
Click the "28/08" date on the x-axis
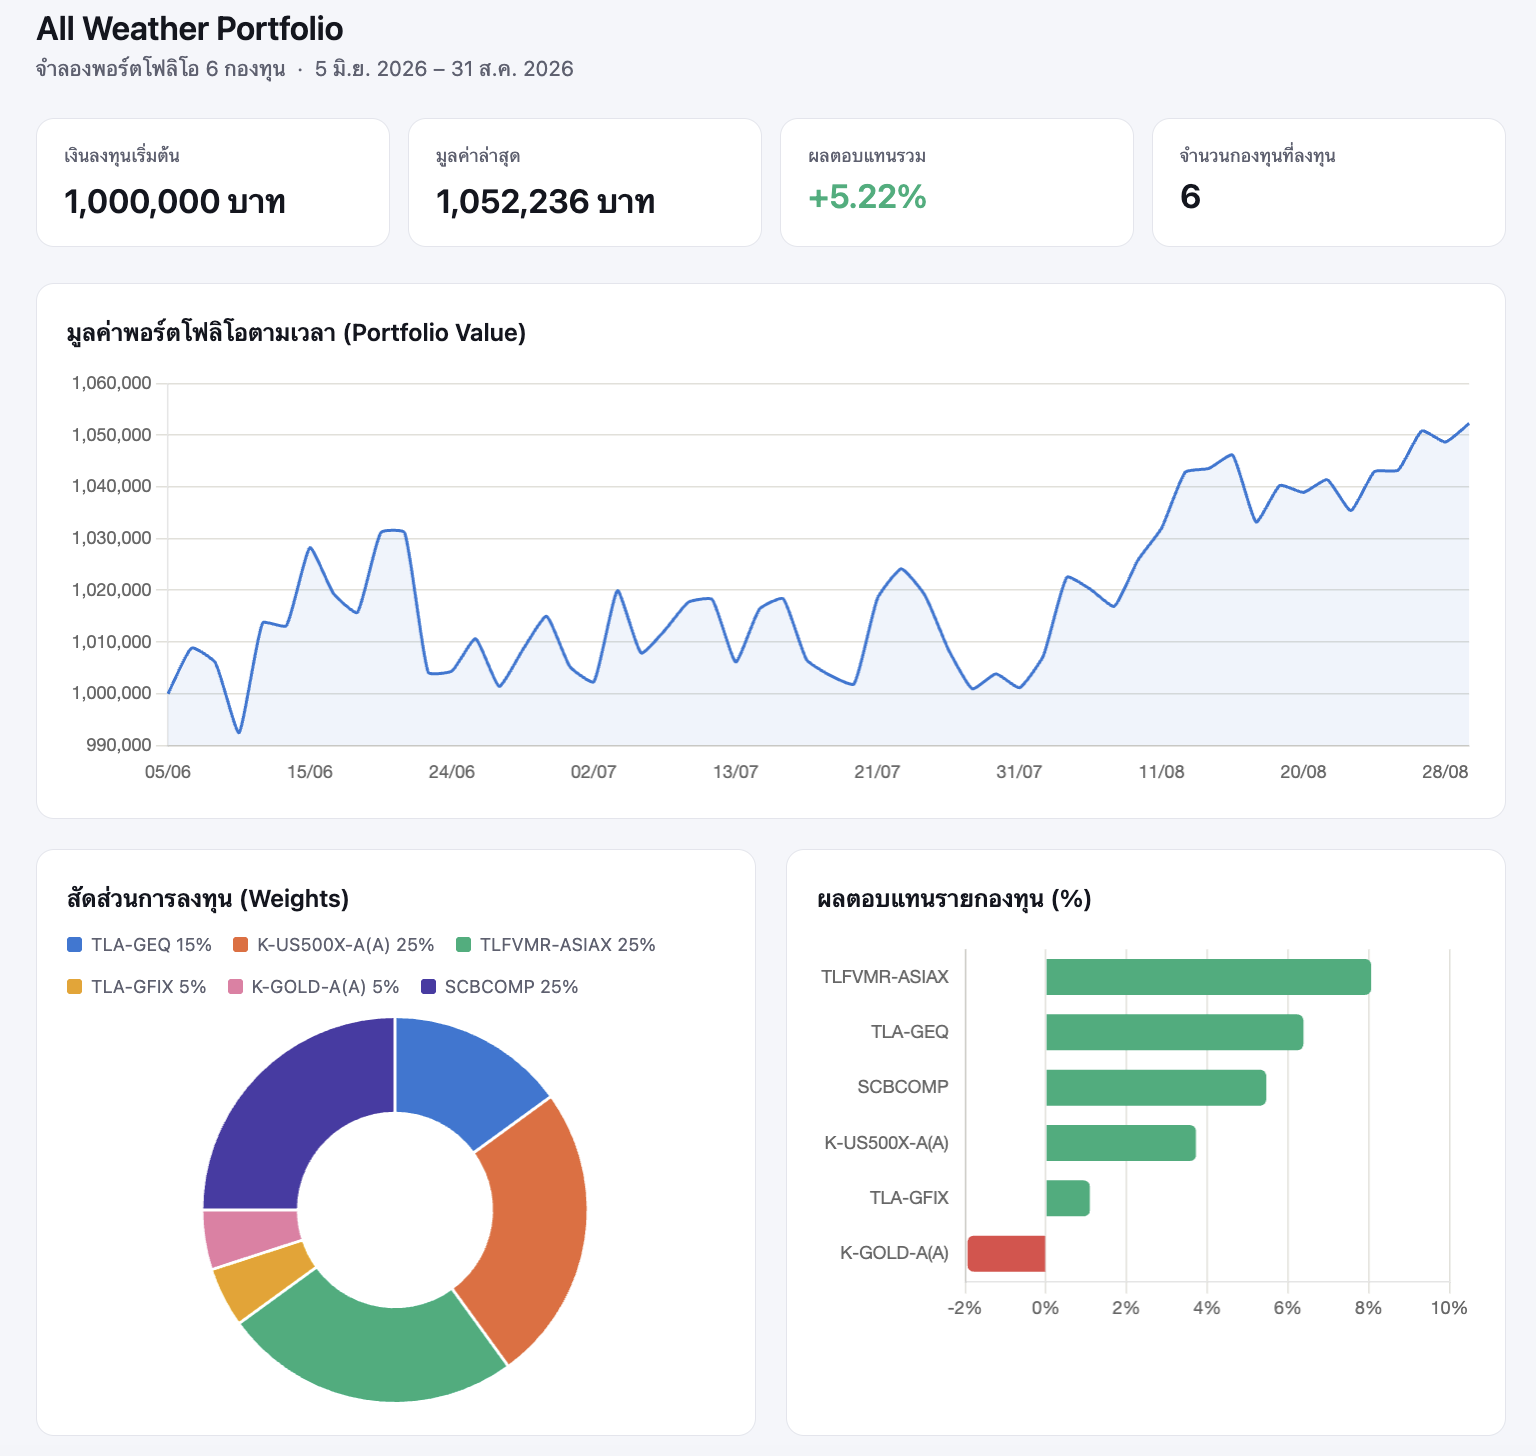point(1445,772)
